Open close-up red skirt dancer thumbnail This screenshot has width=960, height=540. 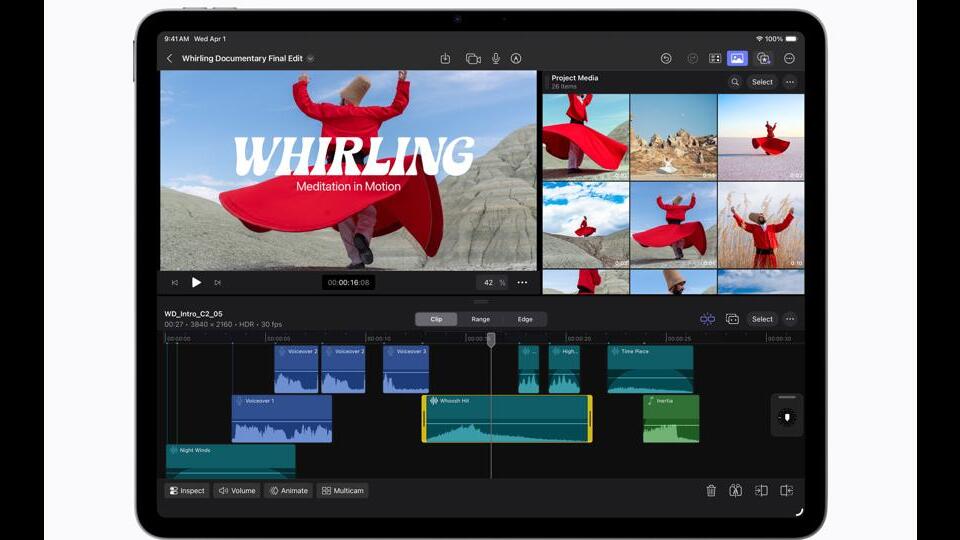586,137
